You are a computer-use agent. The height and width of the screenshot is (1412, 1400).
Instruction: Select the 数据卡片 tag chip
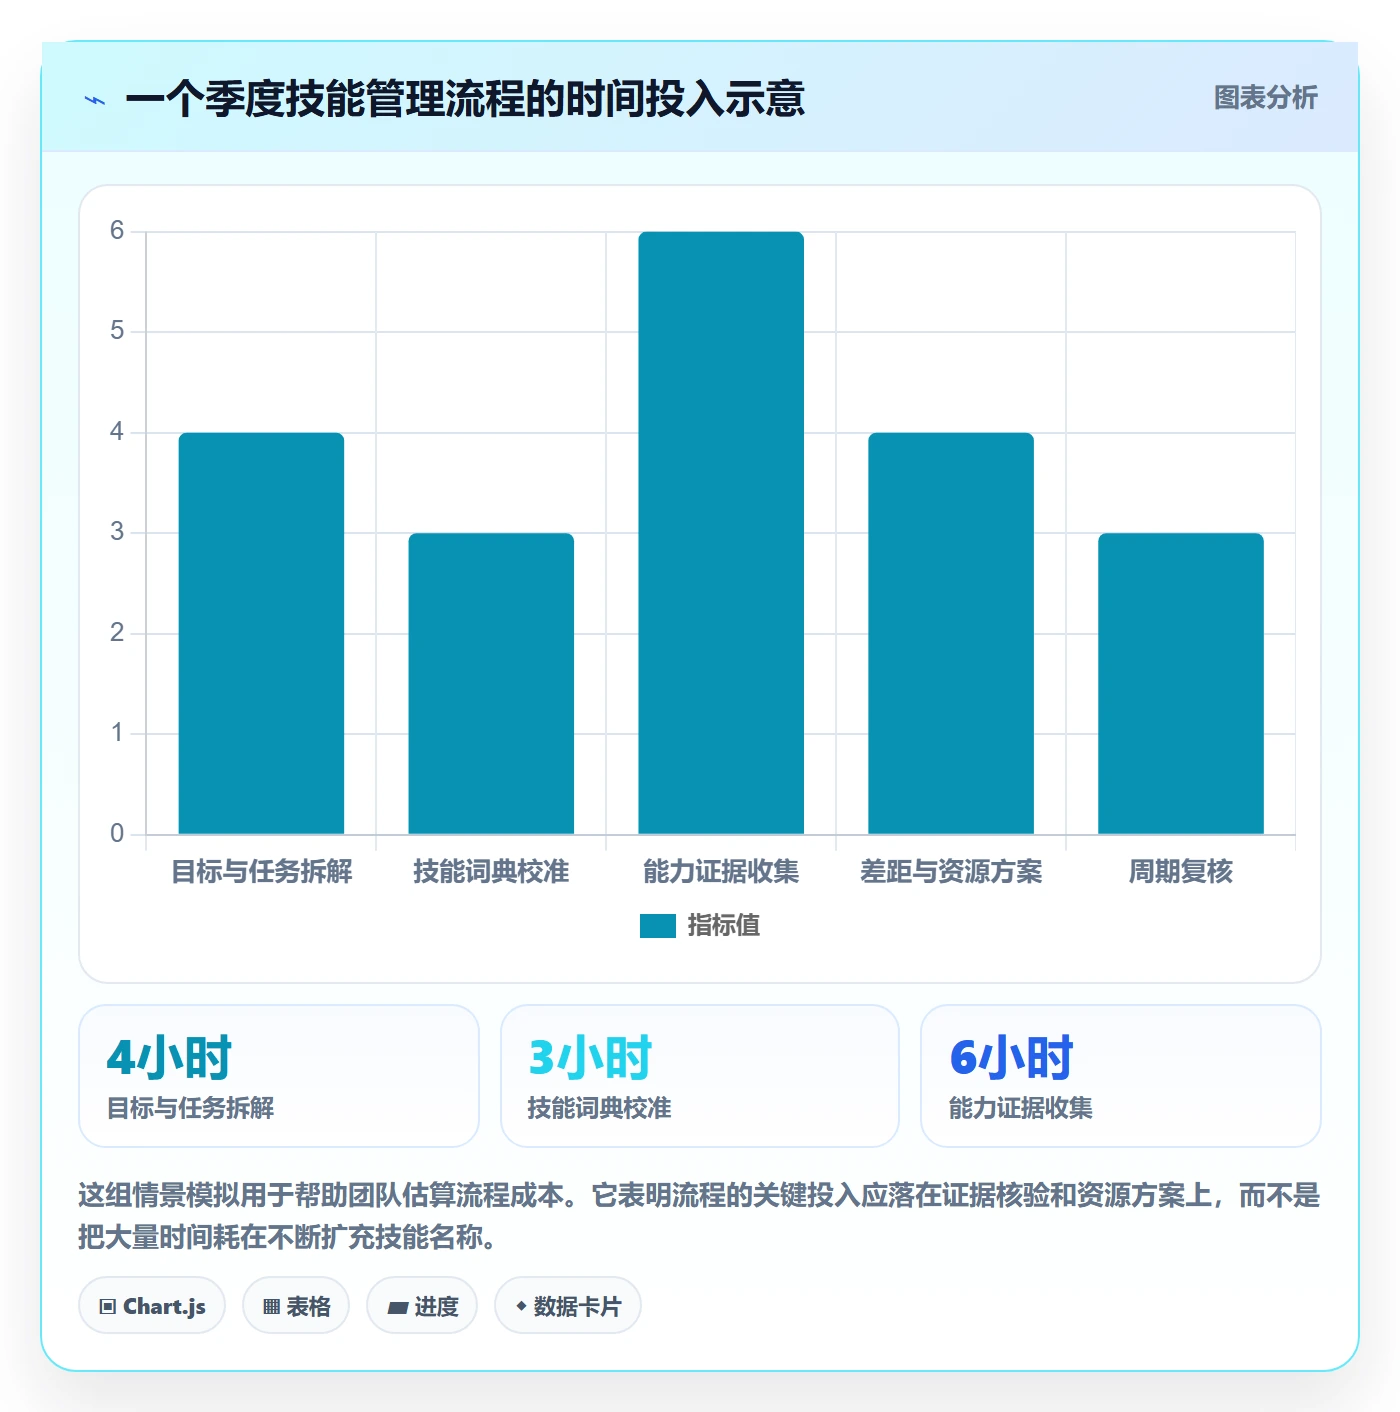click(568, 1306)
